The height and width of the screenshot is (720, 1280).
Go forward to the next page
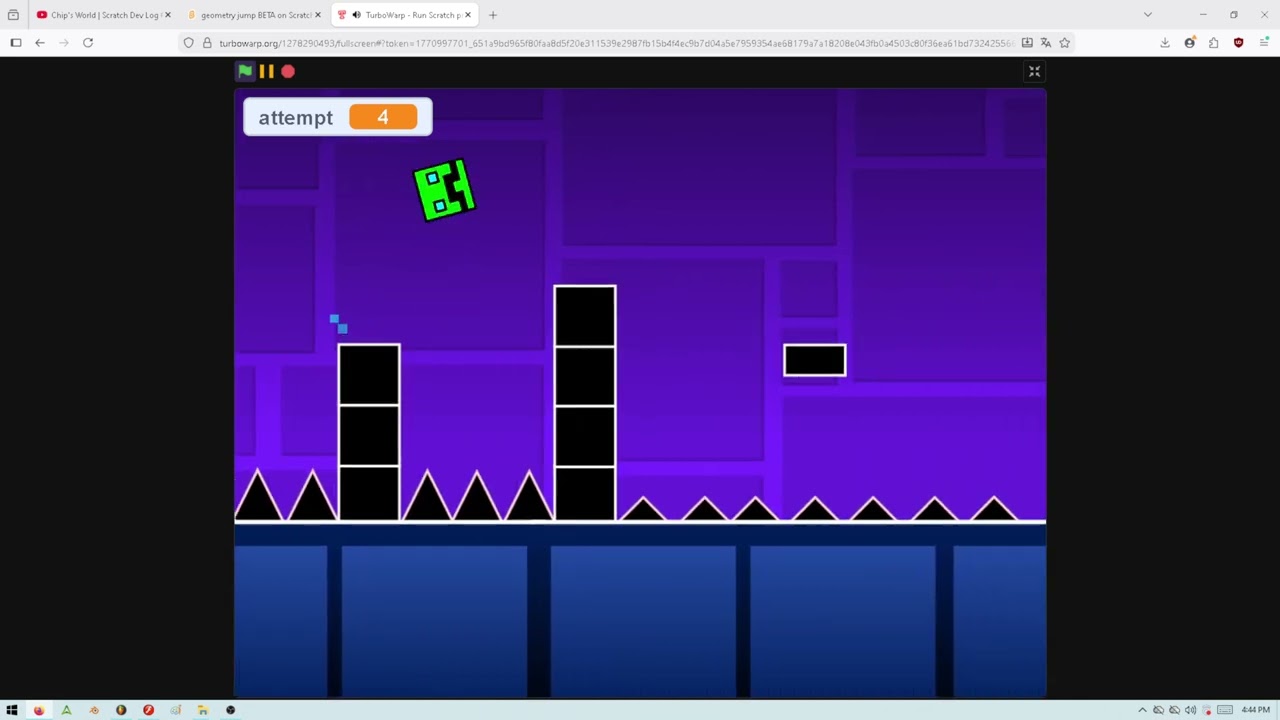coord(64,43)
